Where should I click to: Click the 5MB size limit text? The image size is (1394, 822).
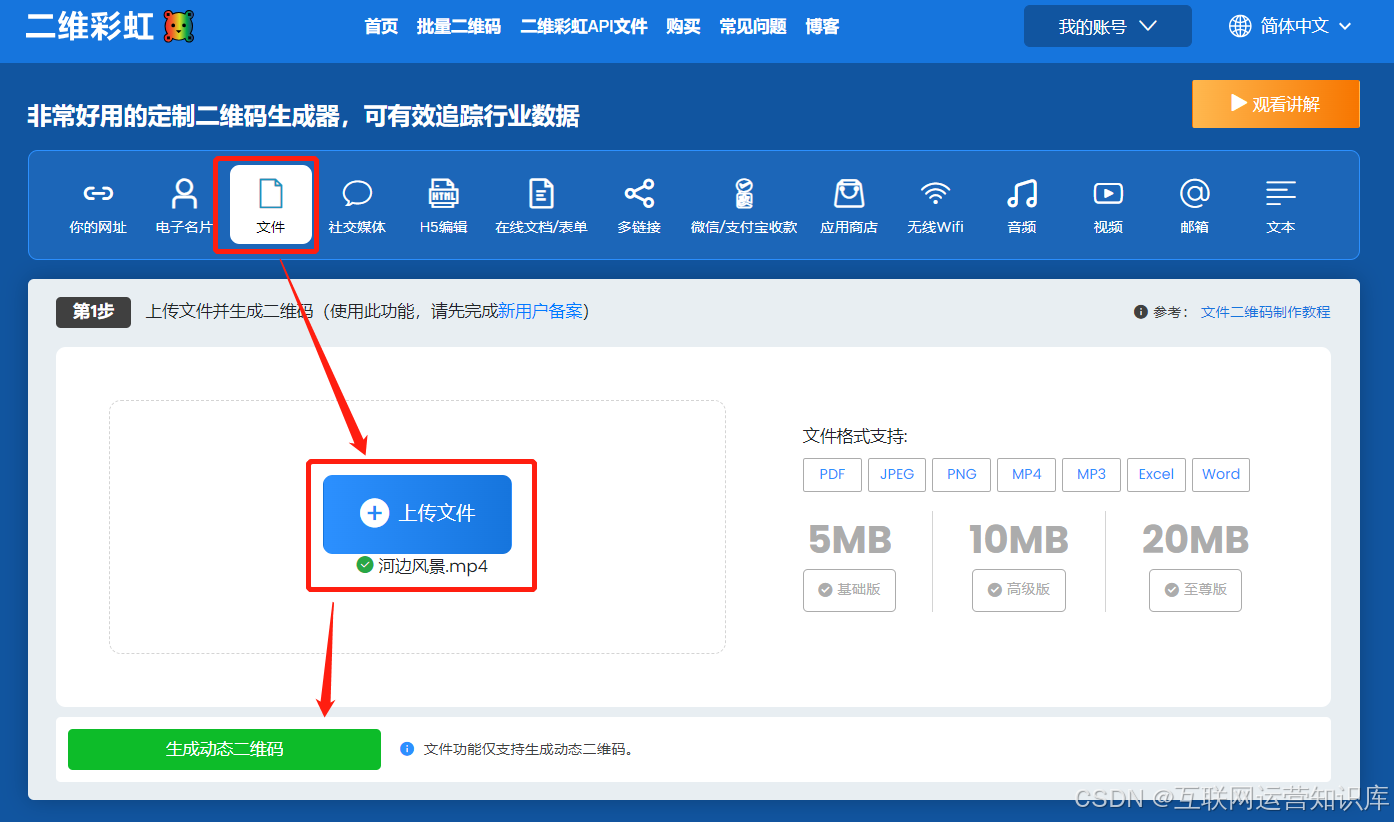coord(849,540)
